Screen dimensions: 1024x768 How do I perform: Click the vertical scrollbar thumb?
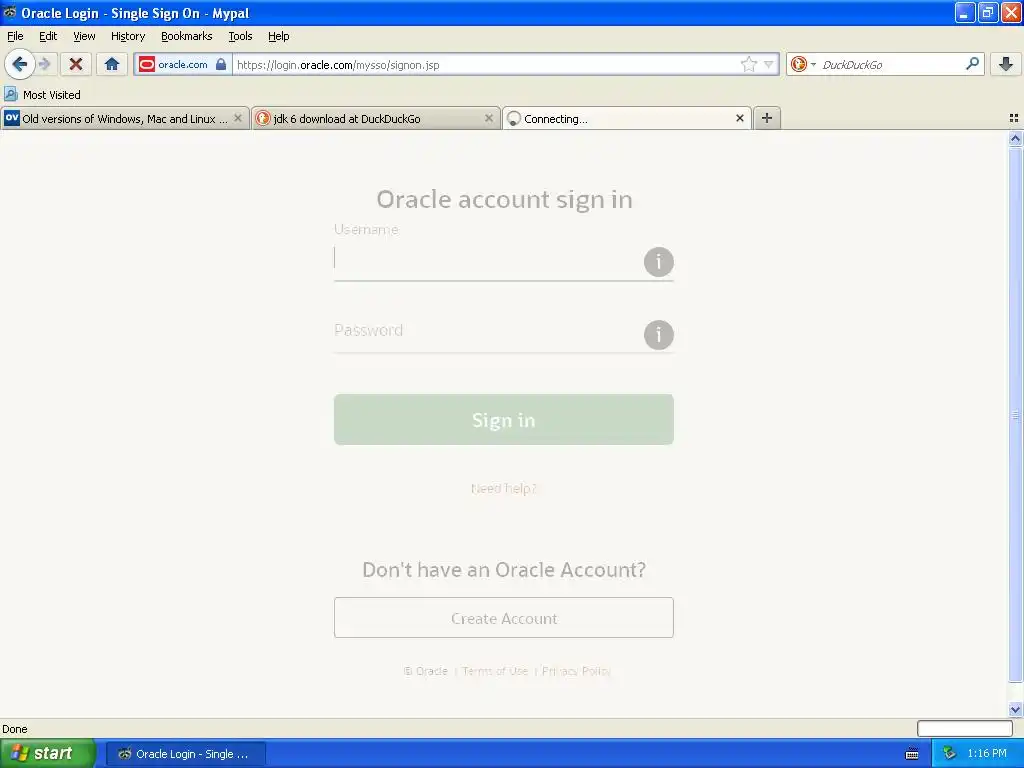(1015, 415)
